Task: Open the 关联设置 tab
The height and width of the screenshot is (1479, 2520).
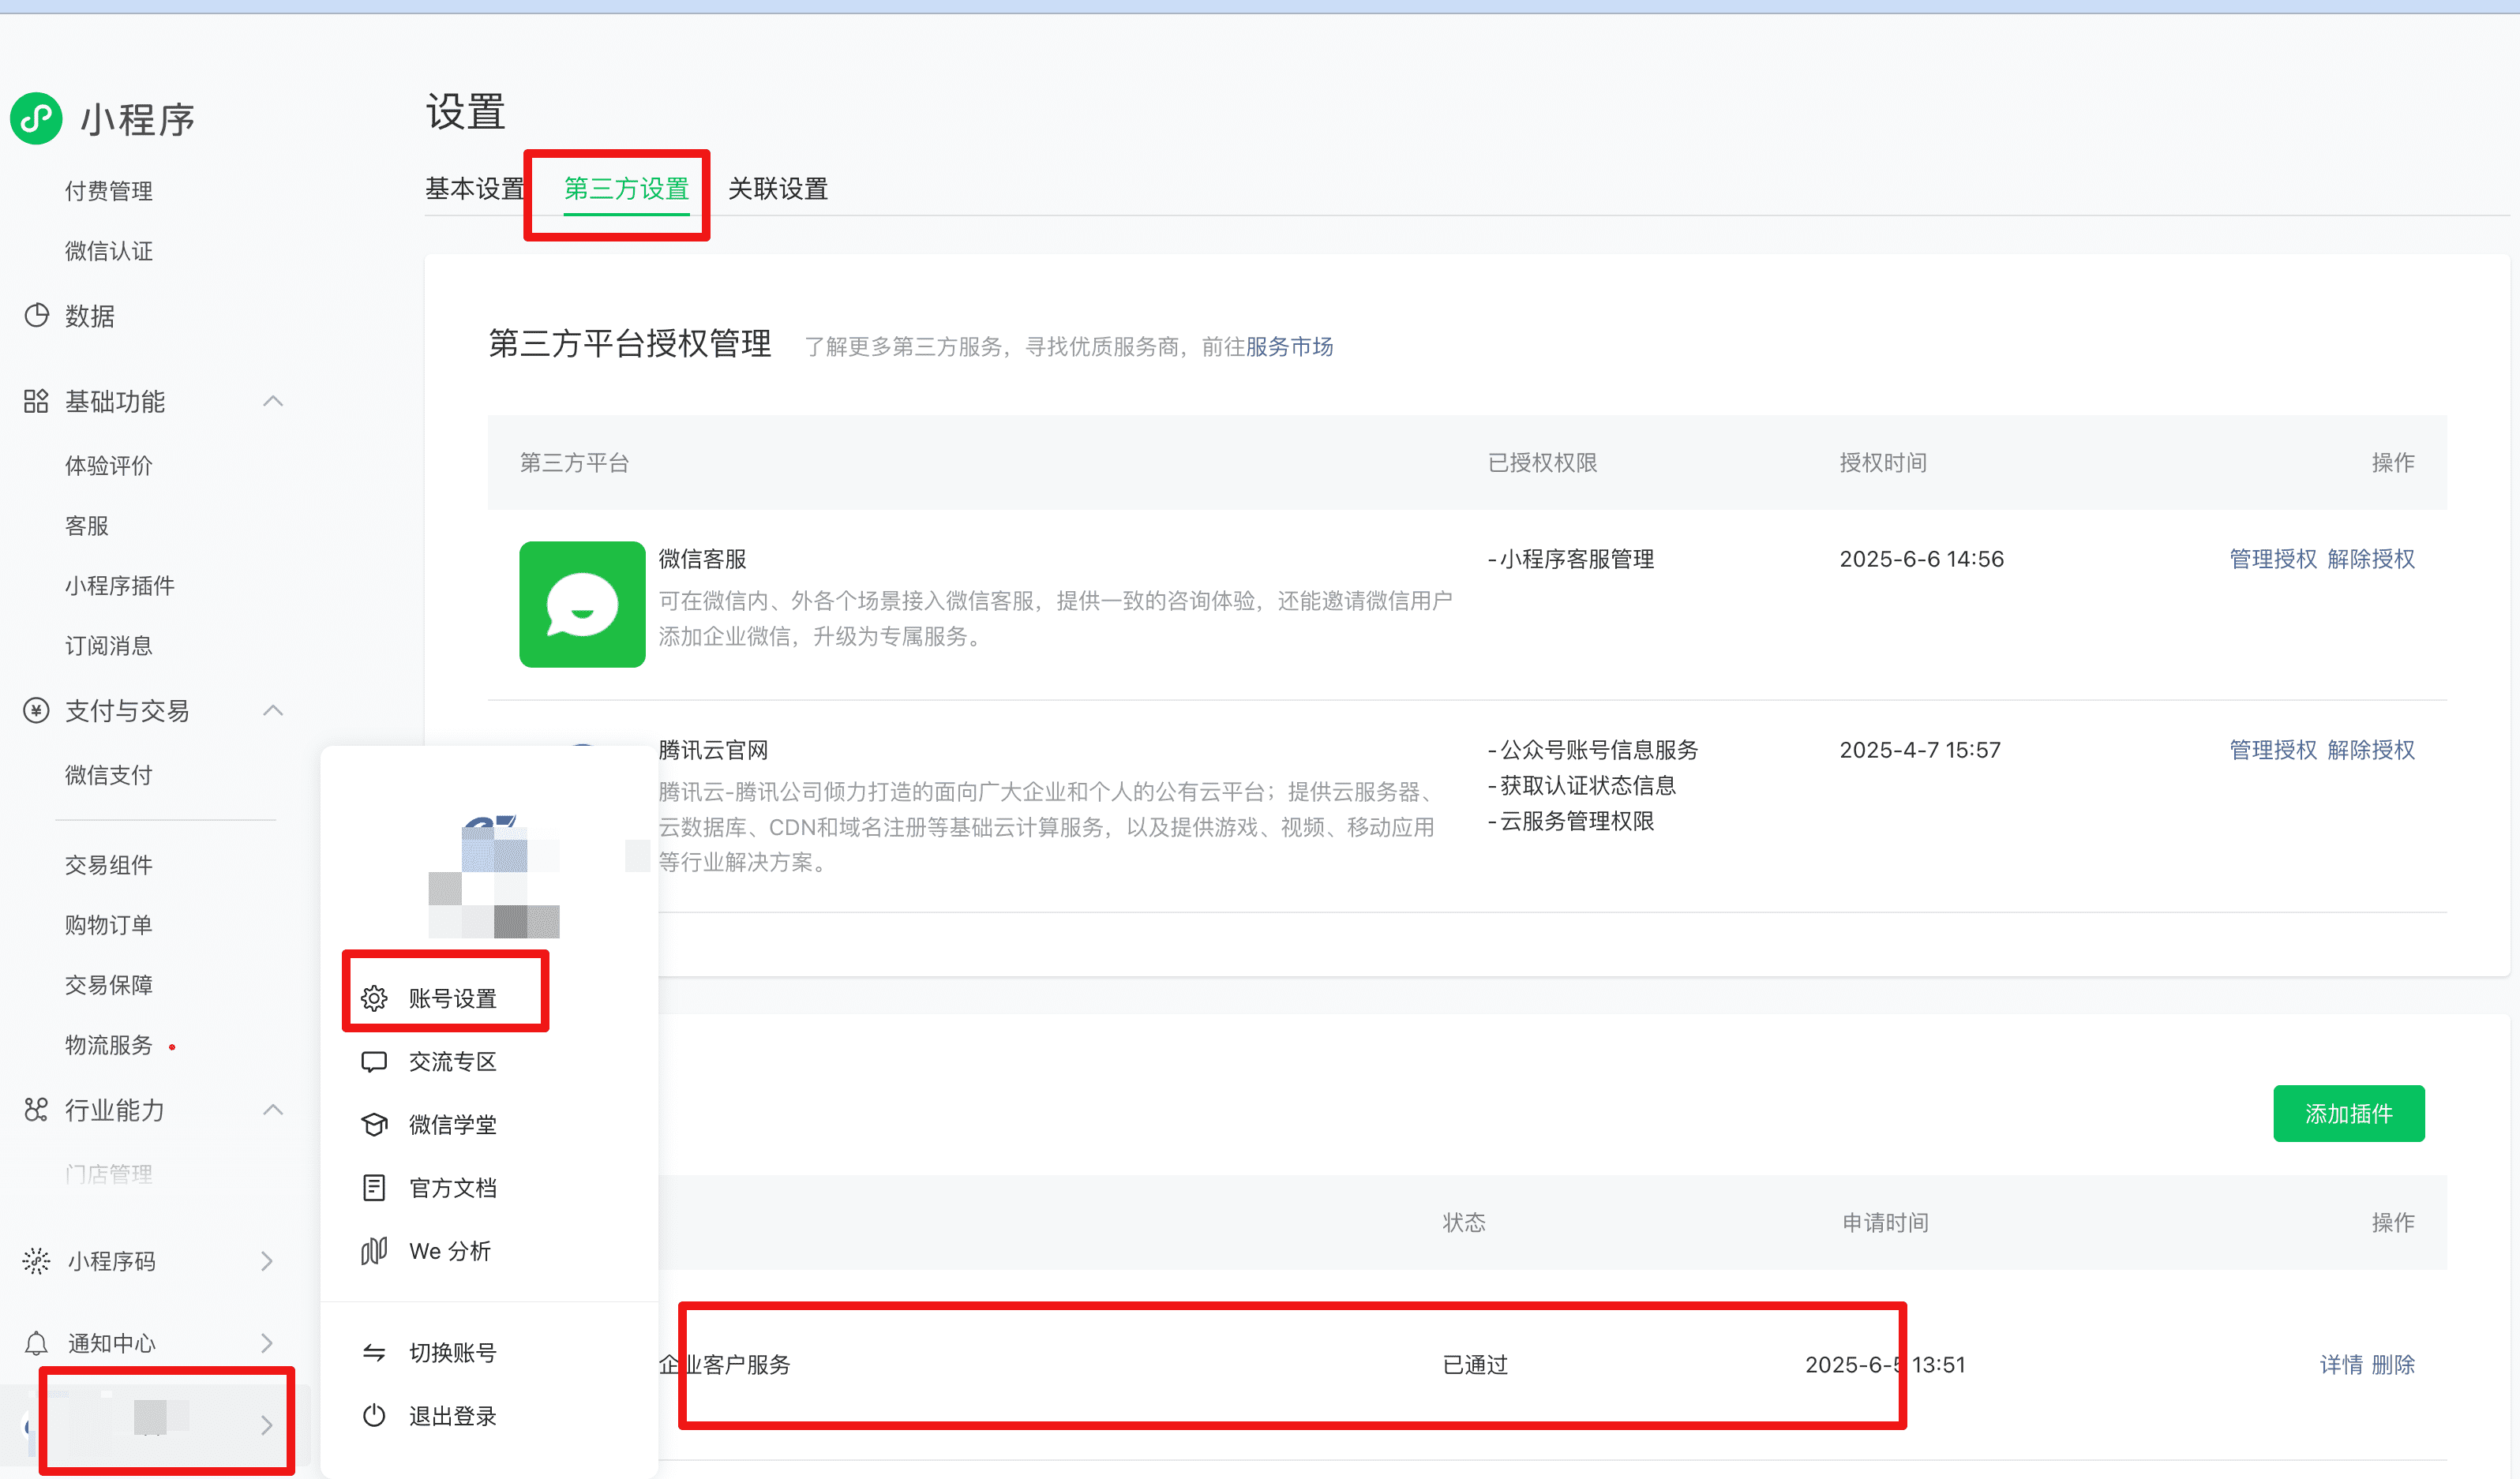Action: pos(778,189)
